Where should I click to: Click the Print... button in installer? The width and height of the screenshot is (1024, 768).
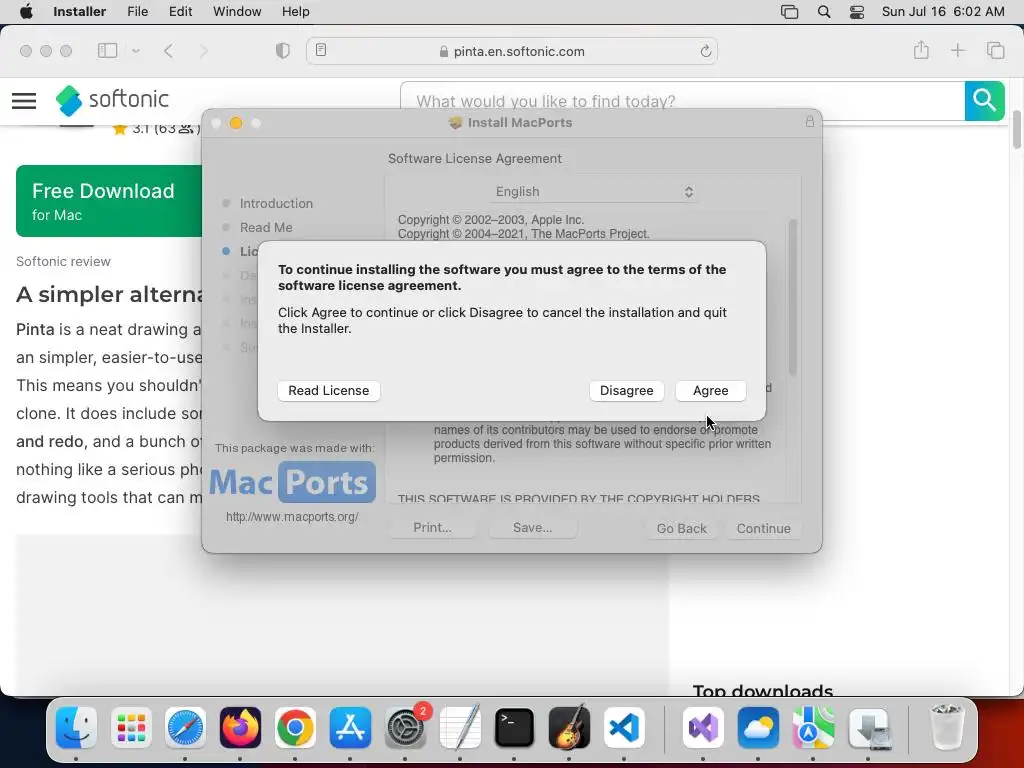432,528
